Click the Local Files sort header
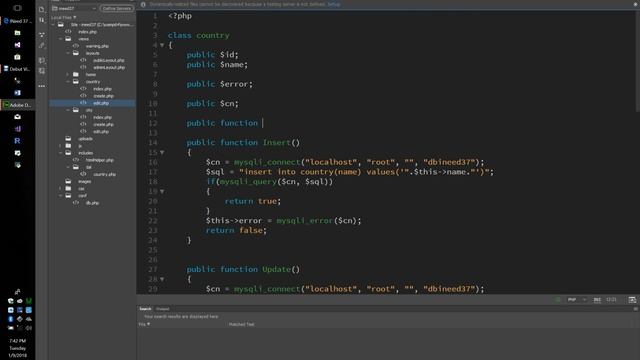The width and height of the screenshot is (640, 360). click(64, 18)
